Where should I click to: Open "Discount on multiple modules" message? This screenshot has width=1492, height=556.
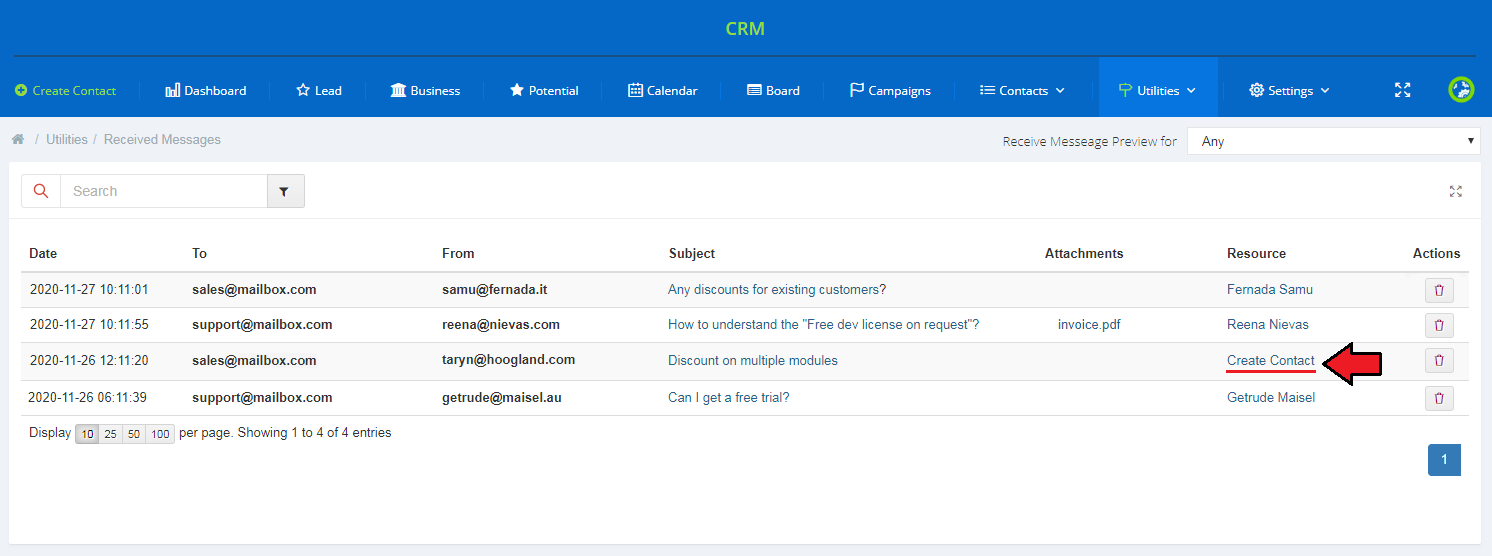pos(753,360)
